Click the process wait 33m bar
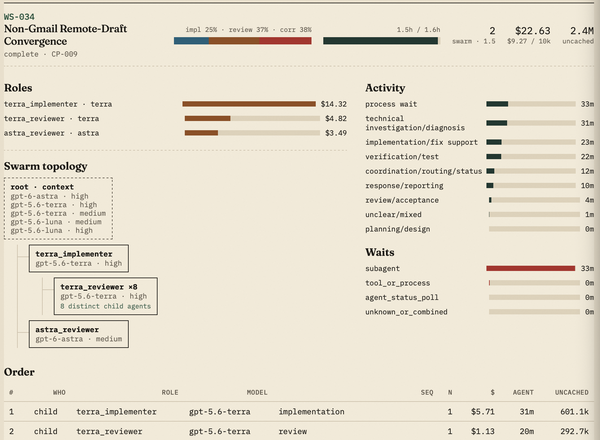 [x=531, y=104]
